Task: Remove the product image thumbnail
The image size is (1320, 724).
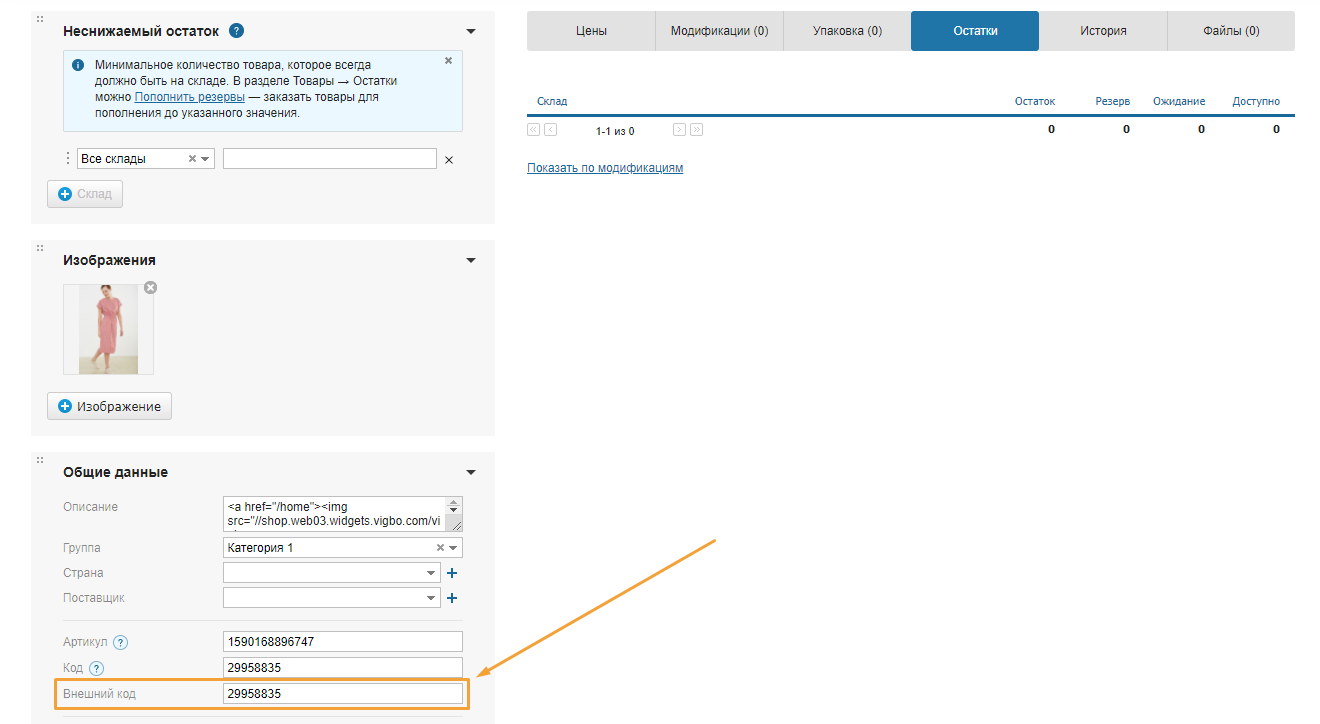Action: click(150, 288)
